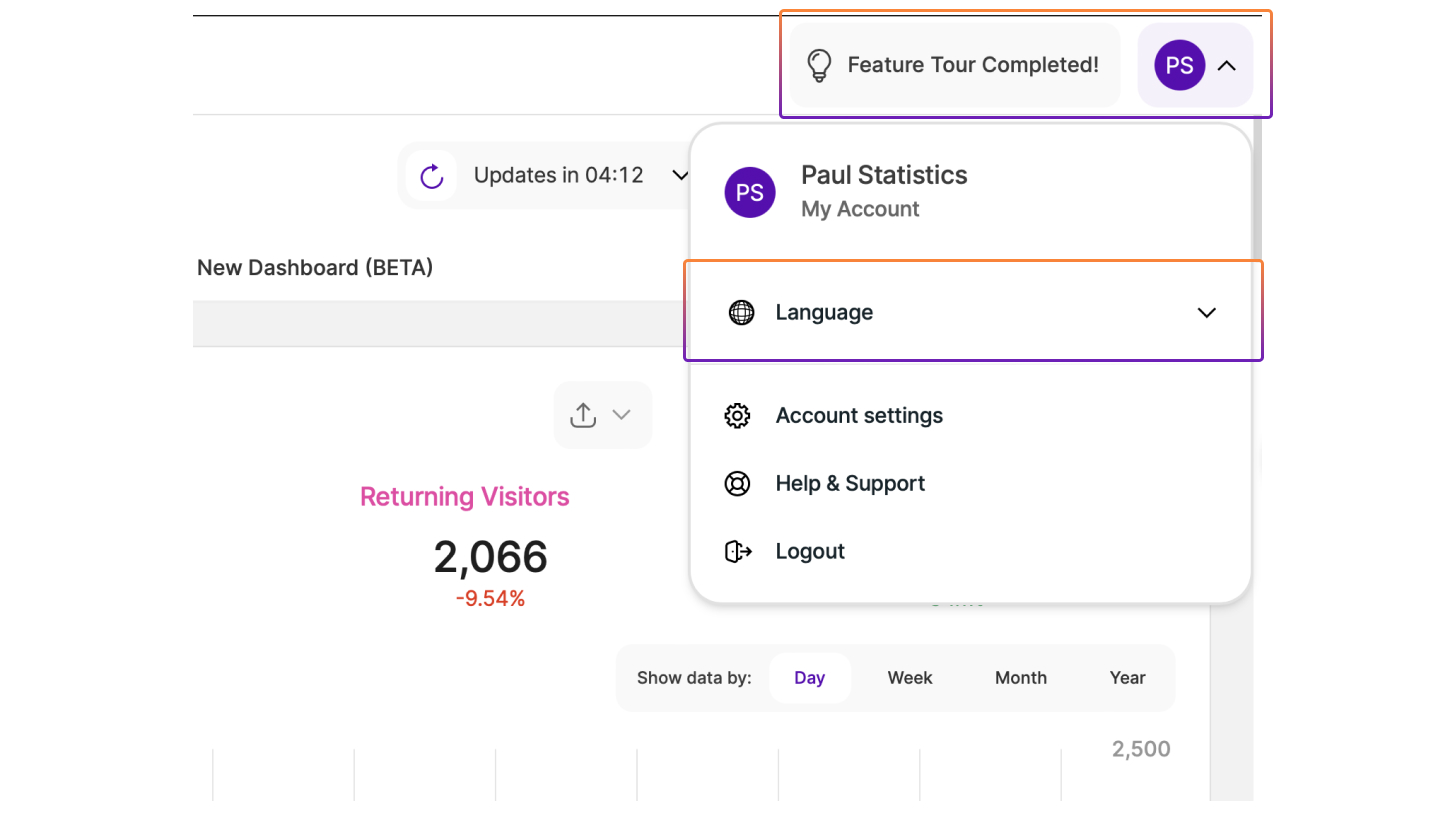Expand the Language dropdown chevron
Viewport: 1456px width, 816px height.
[1207, 313]
